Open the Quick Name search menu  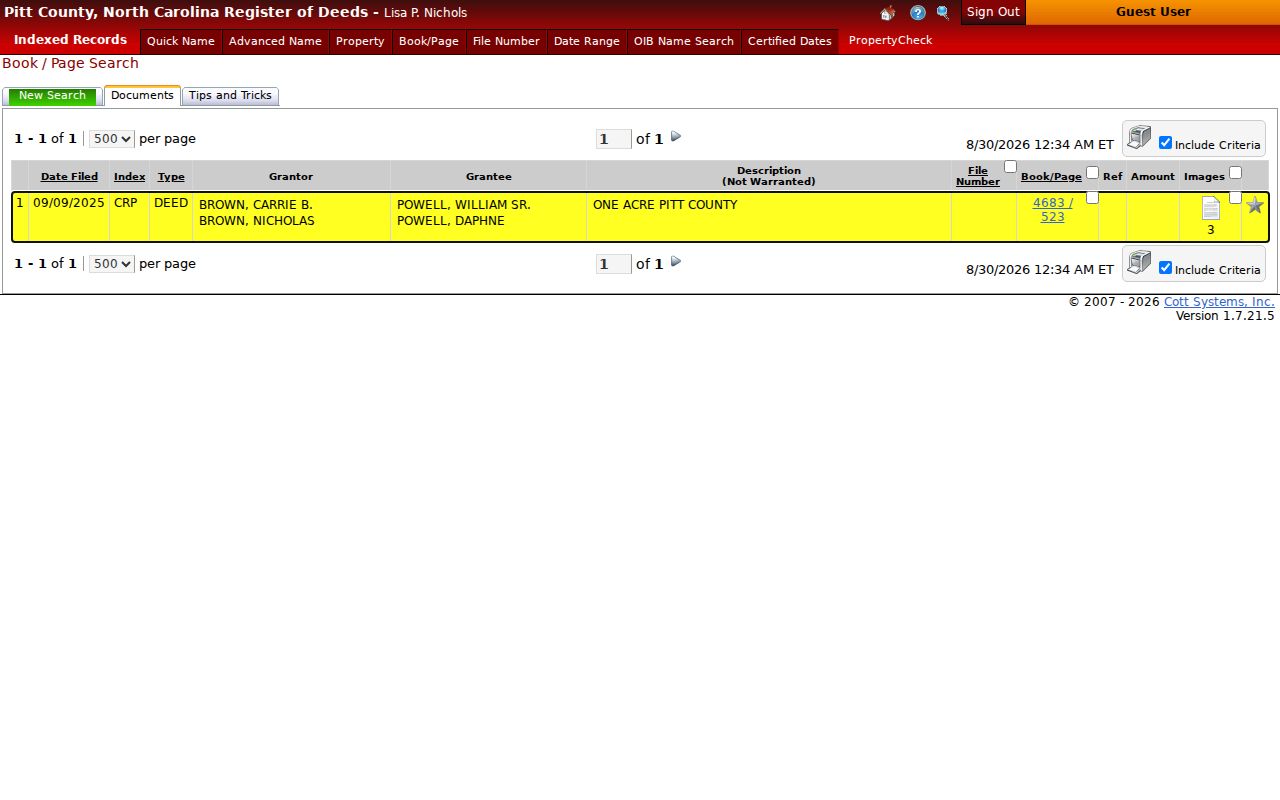click(181, 41)
